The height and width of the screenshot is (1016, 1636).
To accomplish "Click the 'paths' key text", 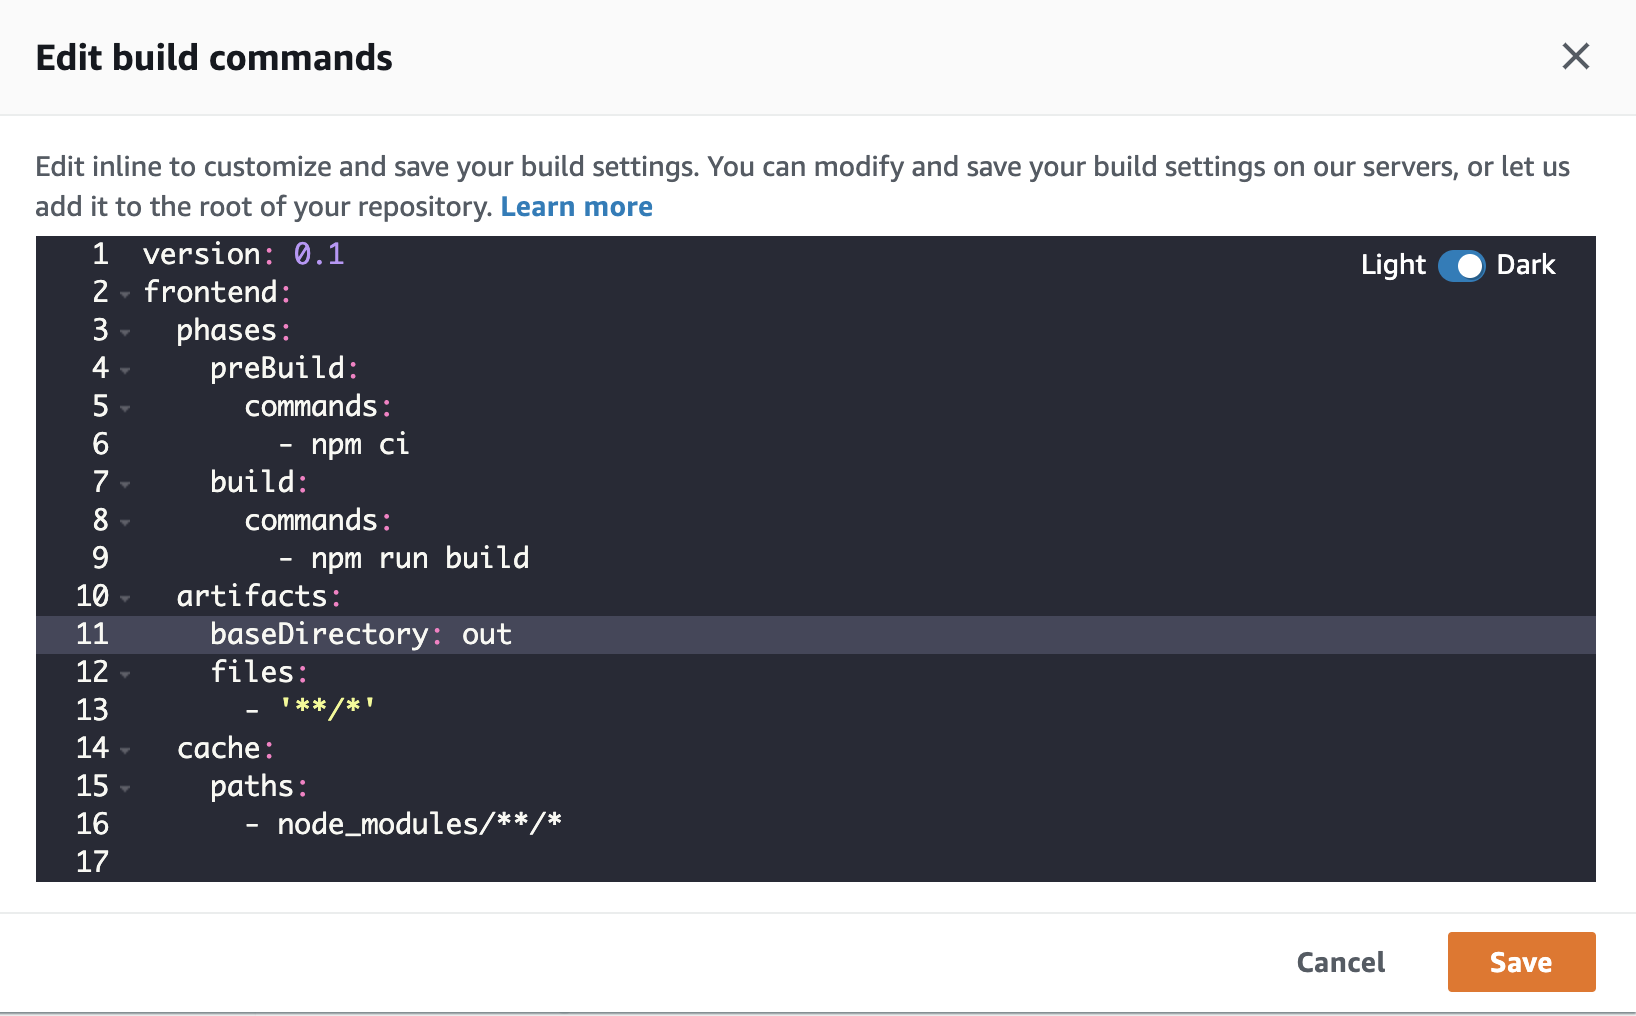I will pos(252,786).
